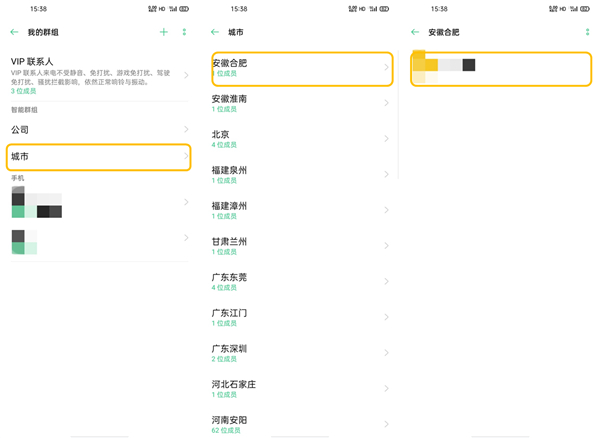The width and height of the screenshot is (600, 438).
Task: Tap the chevron beside VIP 联系人
Action: tap(186, 75)
